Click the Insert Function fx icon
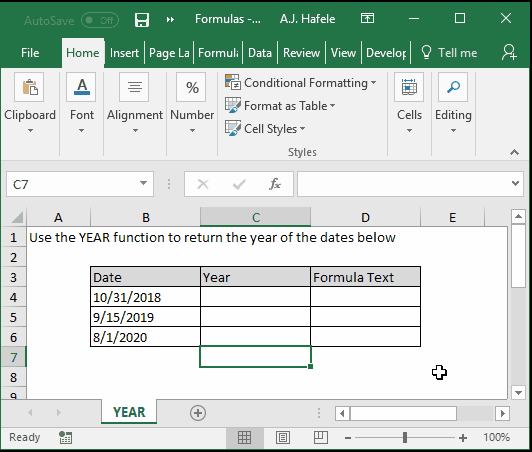 tap(275, 184)
